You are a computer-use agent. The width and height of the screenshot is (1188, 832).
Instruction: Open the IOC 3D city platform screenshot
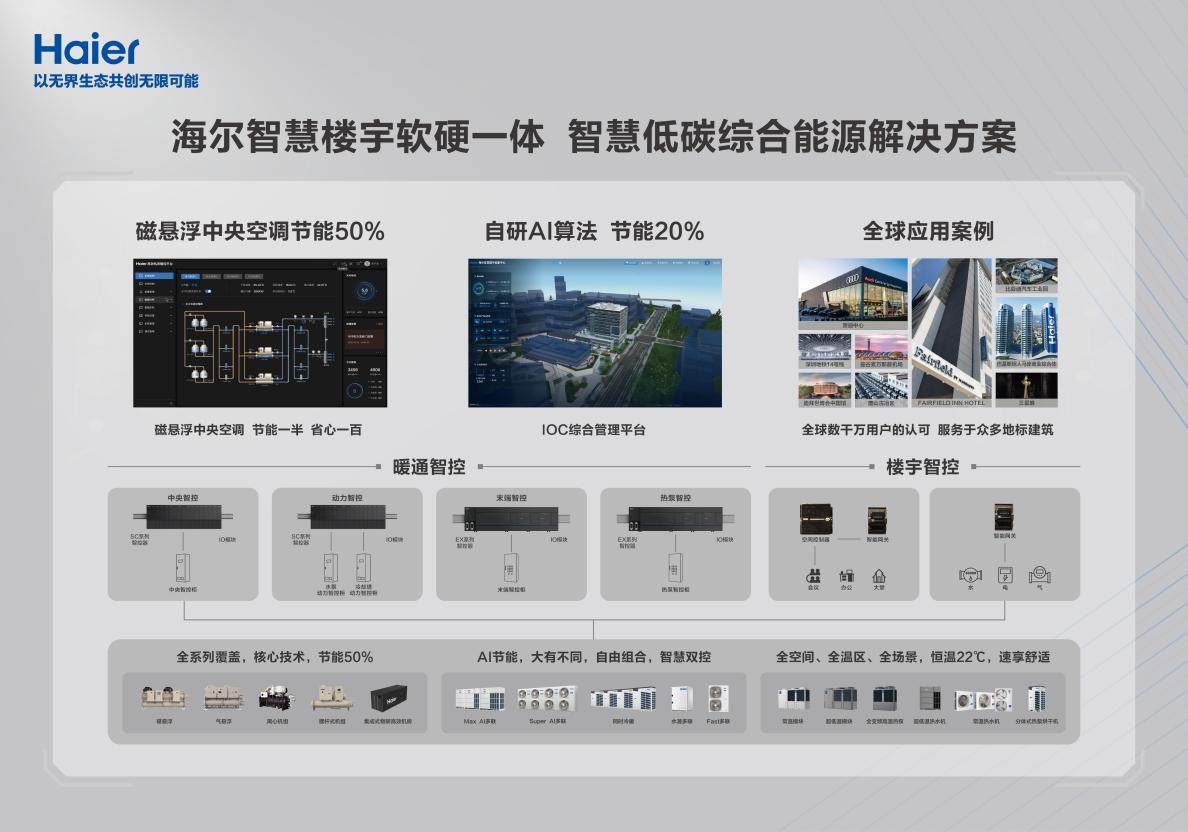[594, 333]
